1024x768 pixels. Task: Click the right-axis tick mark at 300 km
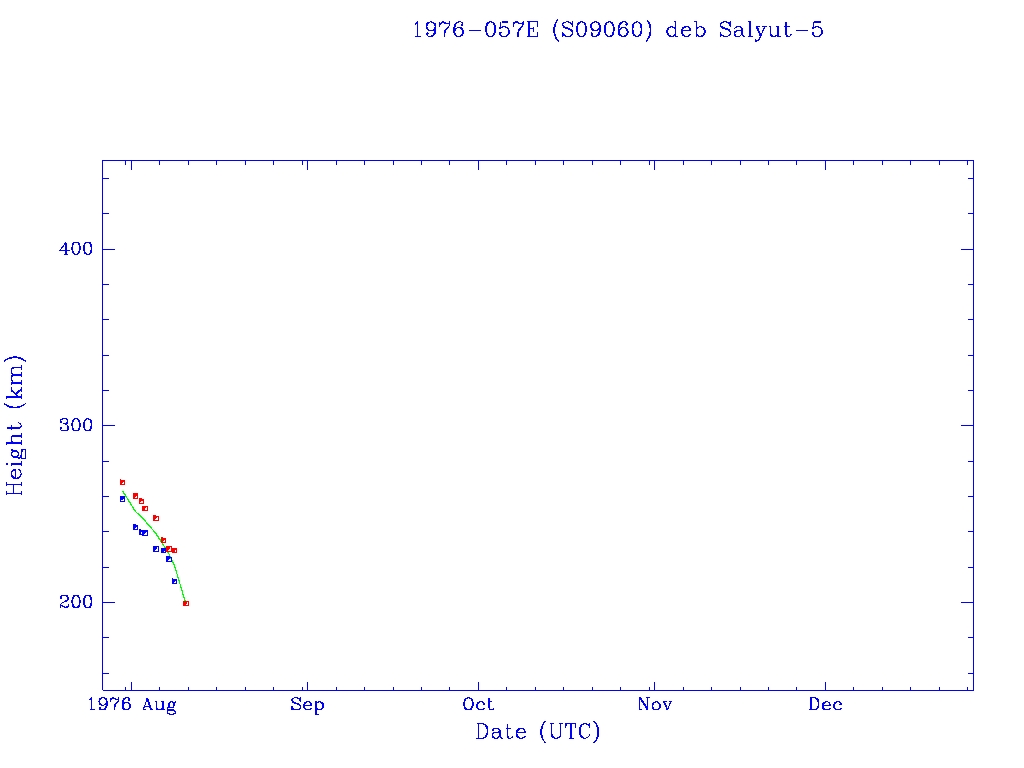pyautogui.click(x=966, y=425)
